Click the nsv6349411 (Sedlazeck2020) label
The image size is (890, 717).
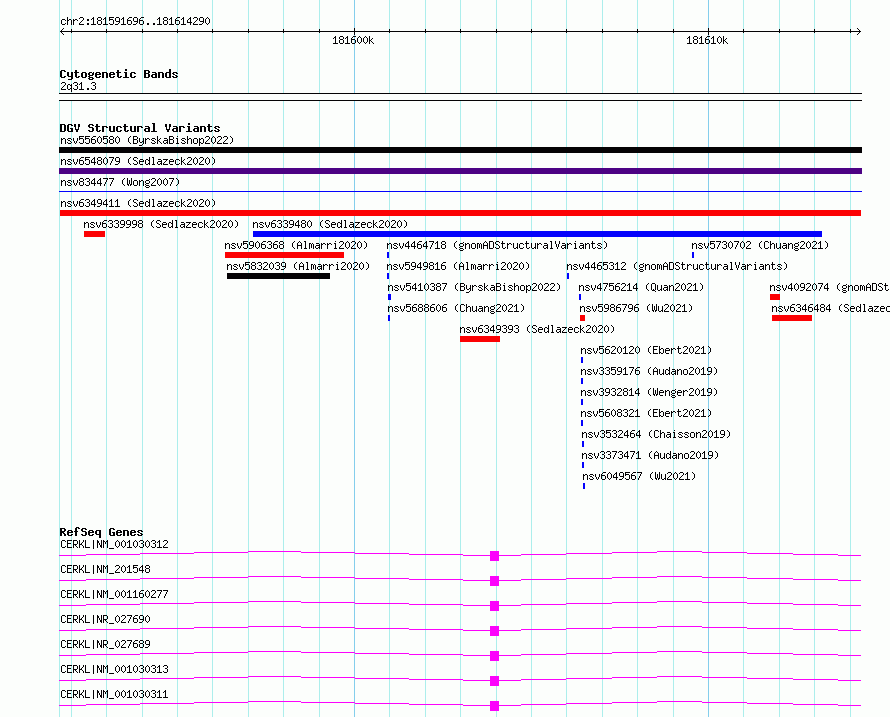(x=138, y=203)
